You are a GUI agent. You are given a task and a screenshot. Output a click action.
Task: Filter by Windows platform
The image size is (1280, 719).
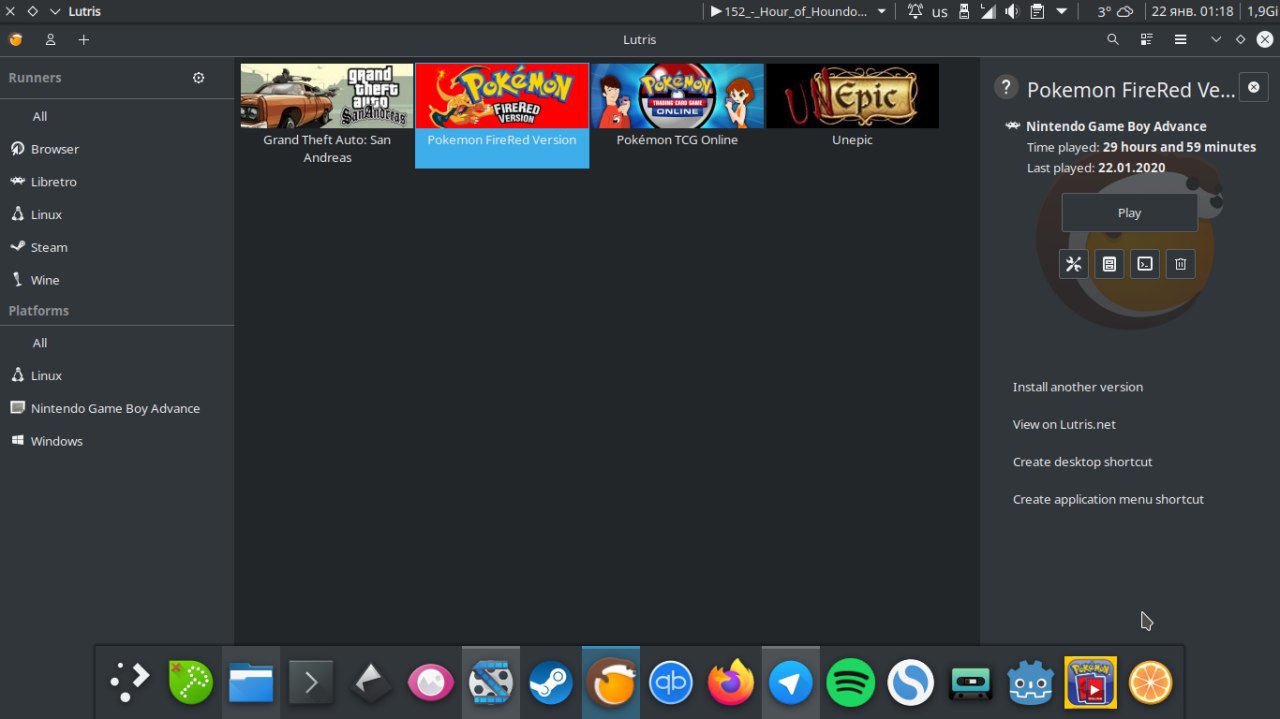click(117, 441)
